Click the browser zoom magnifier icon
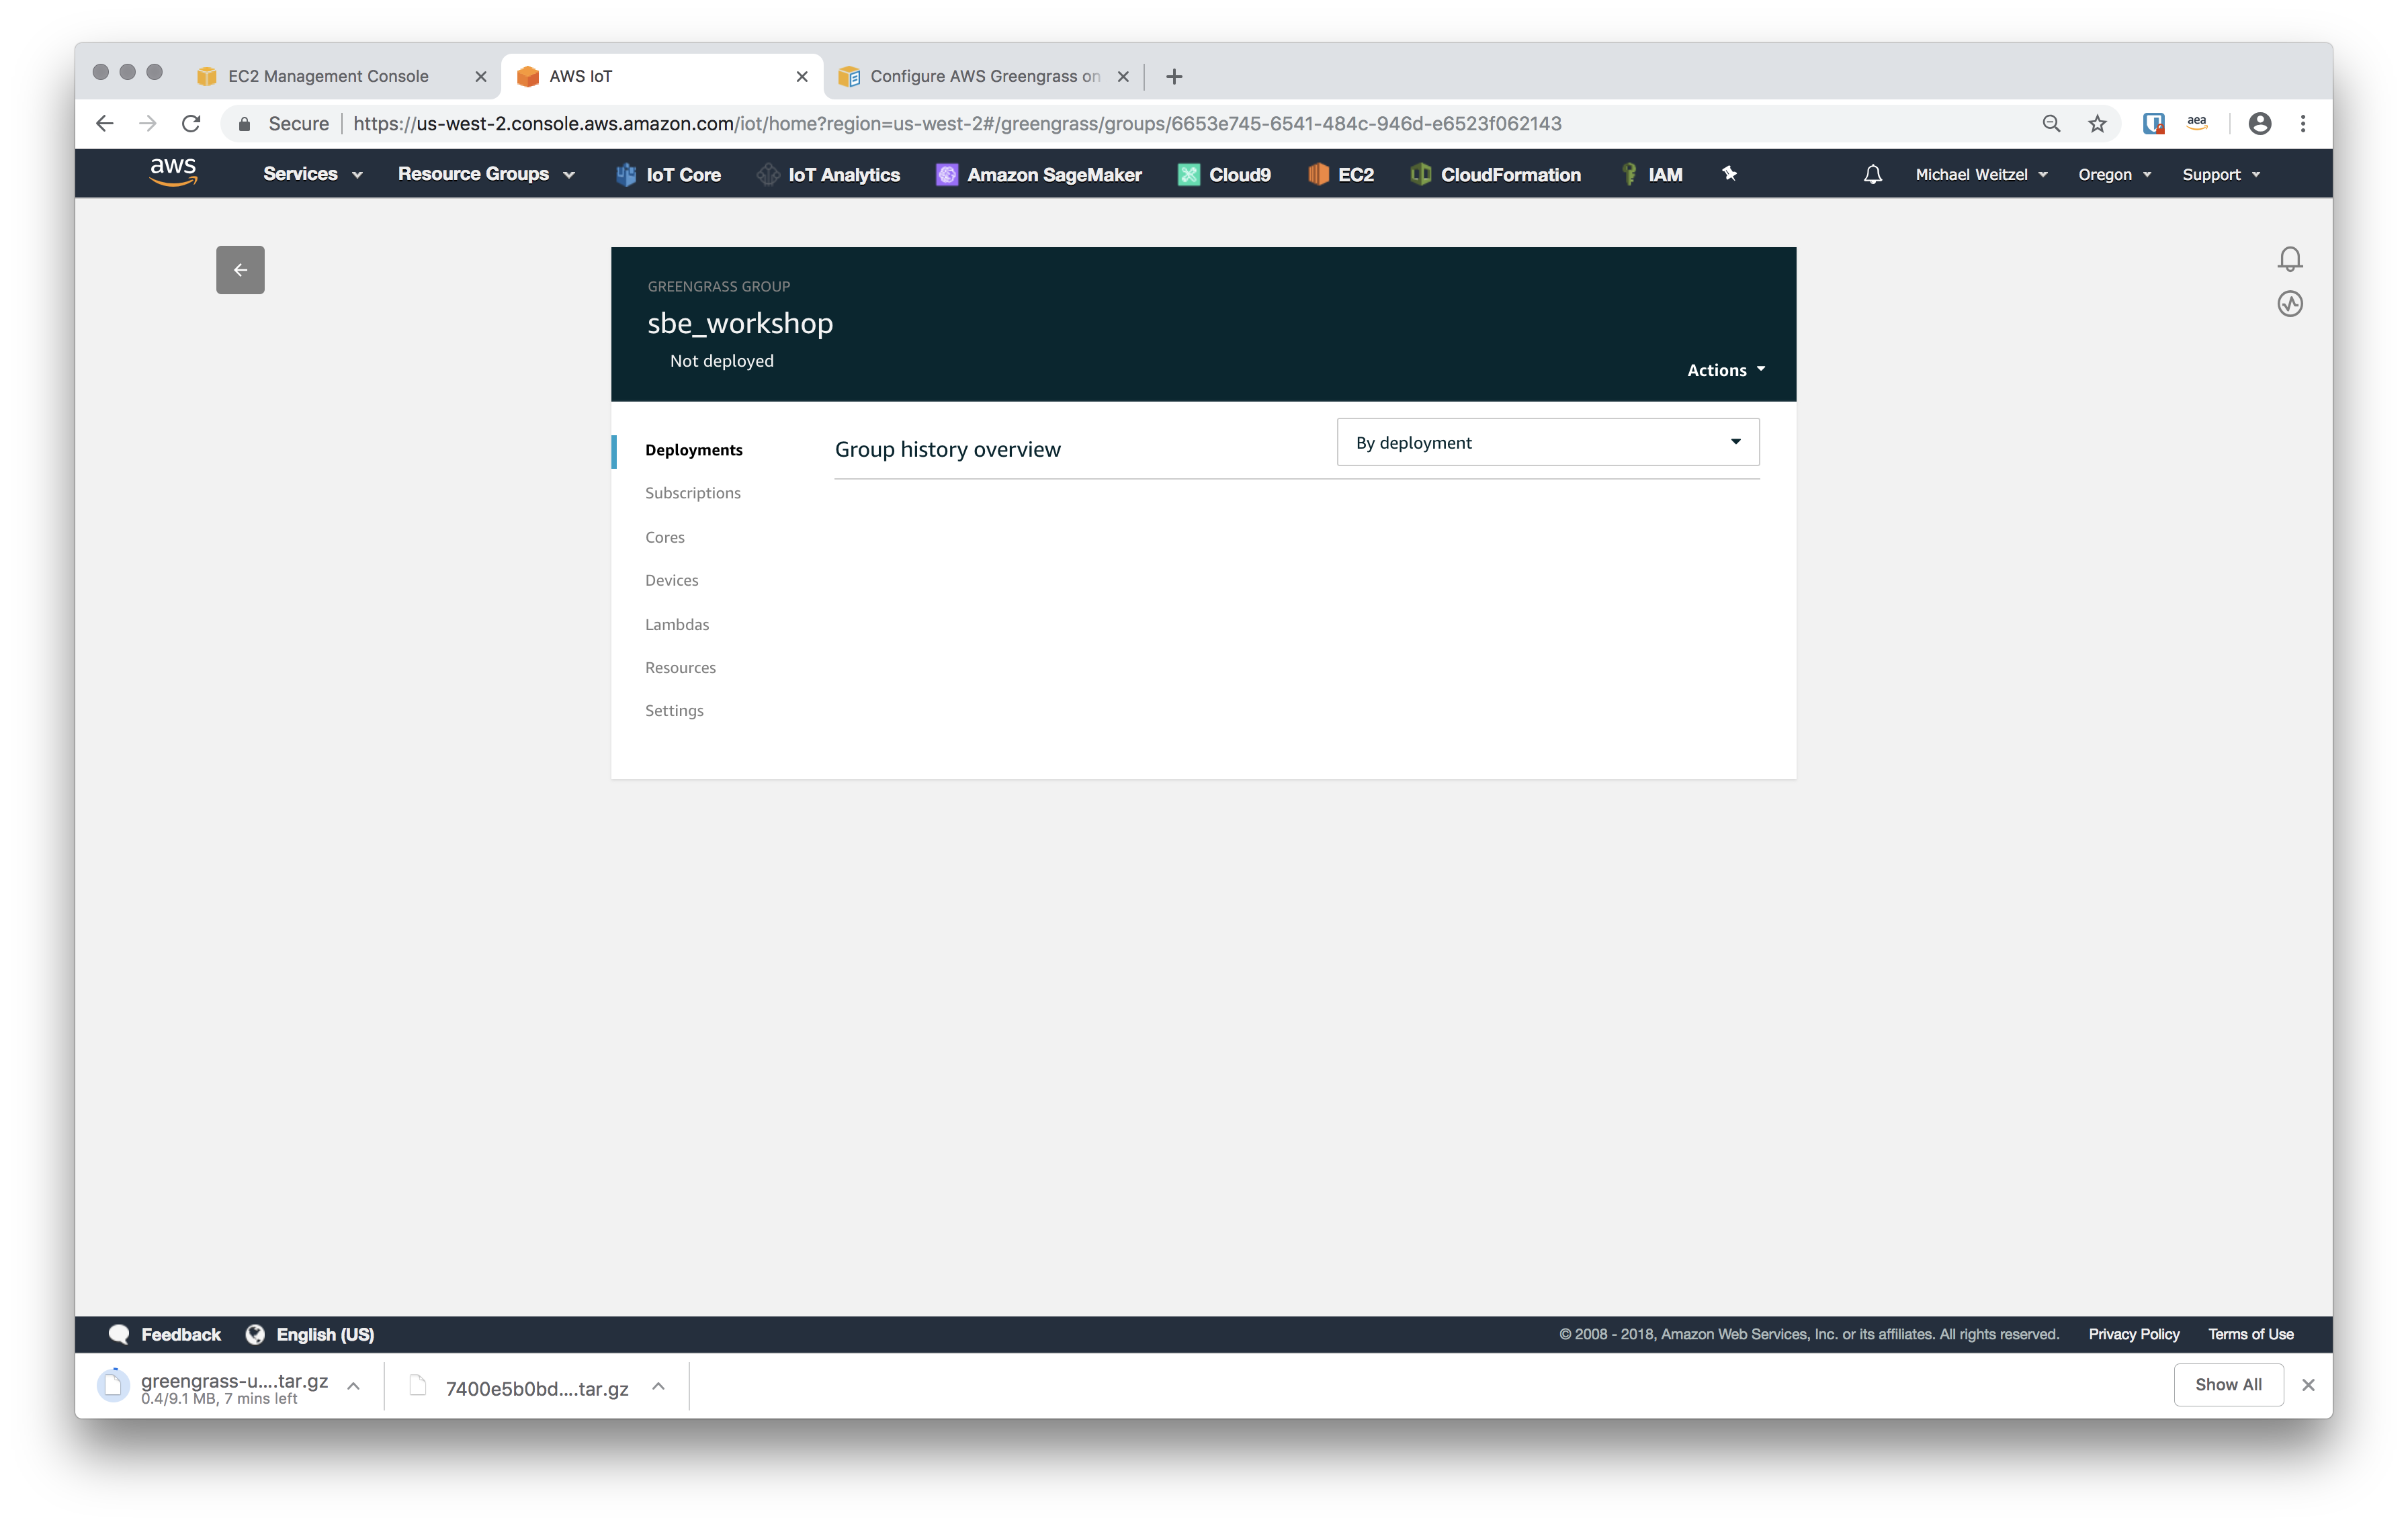Screen dimensions: 2408x1526 2051,123
